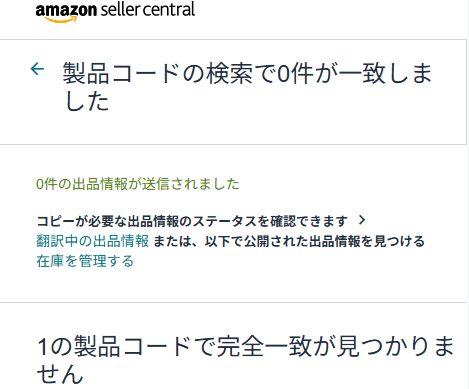The height and width of the screenshot is (389, 469).
Task: Click the bold "amazon" wordmark
Action: point(66,11)
